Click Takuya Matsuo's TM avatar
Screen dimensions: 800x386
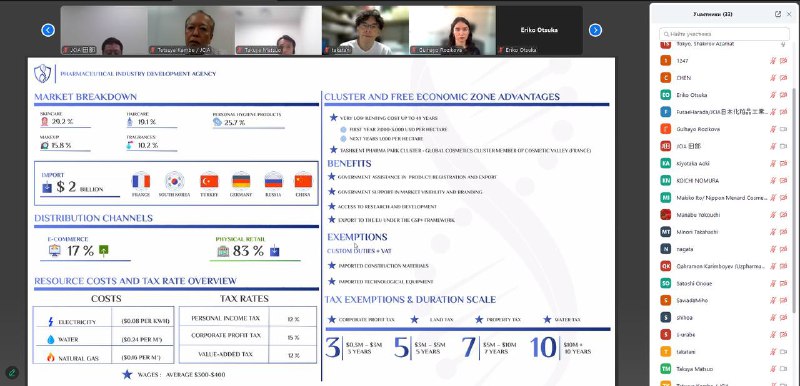click(665, 369)
